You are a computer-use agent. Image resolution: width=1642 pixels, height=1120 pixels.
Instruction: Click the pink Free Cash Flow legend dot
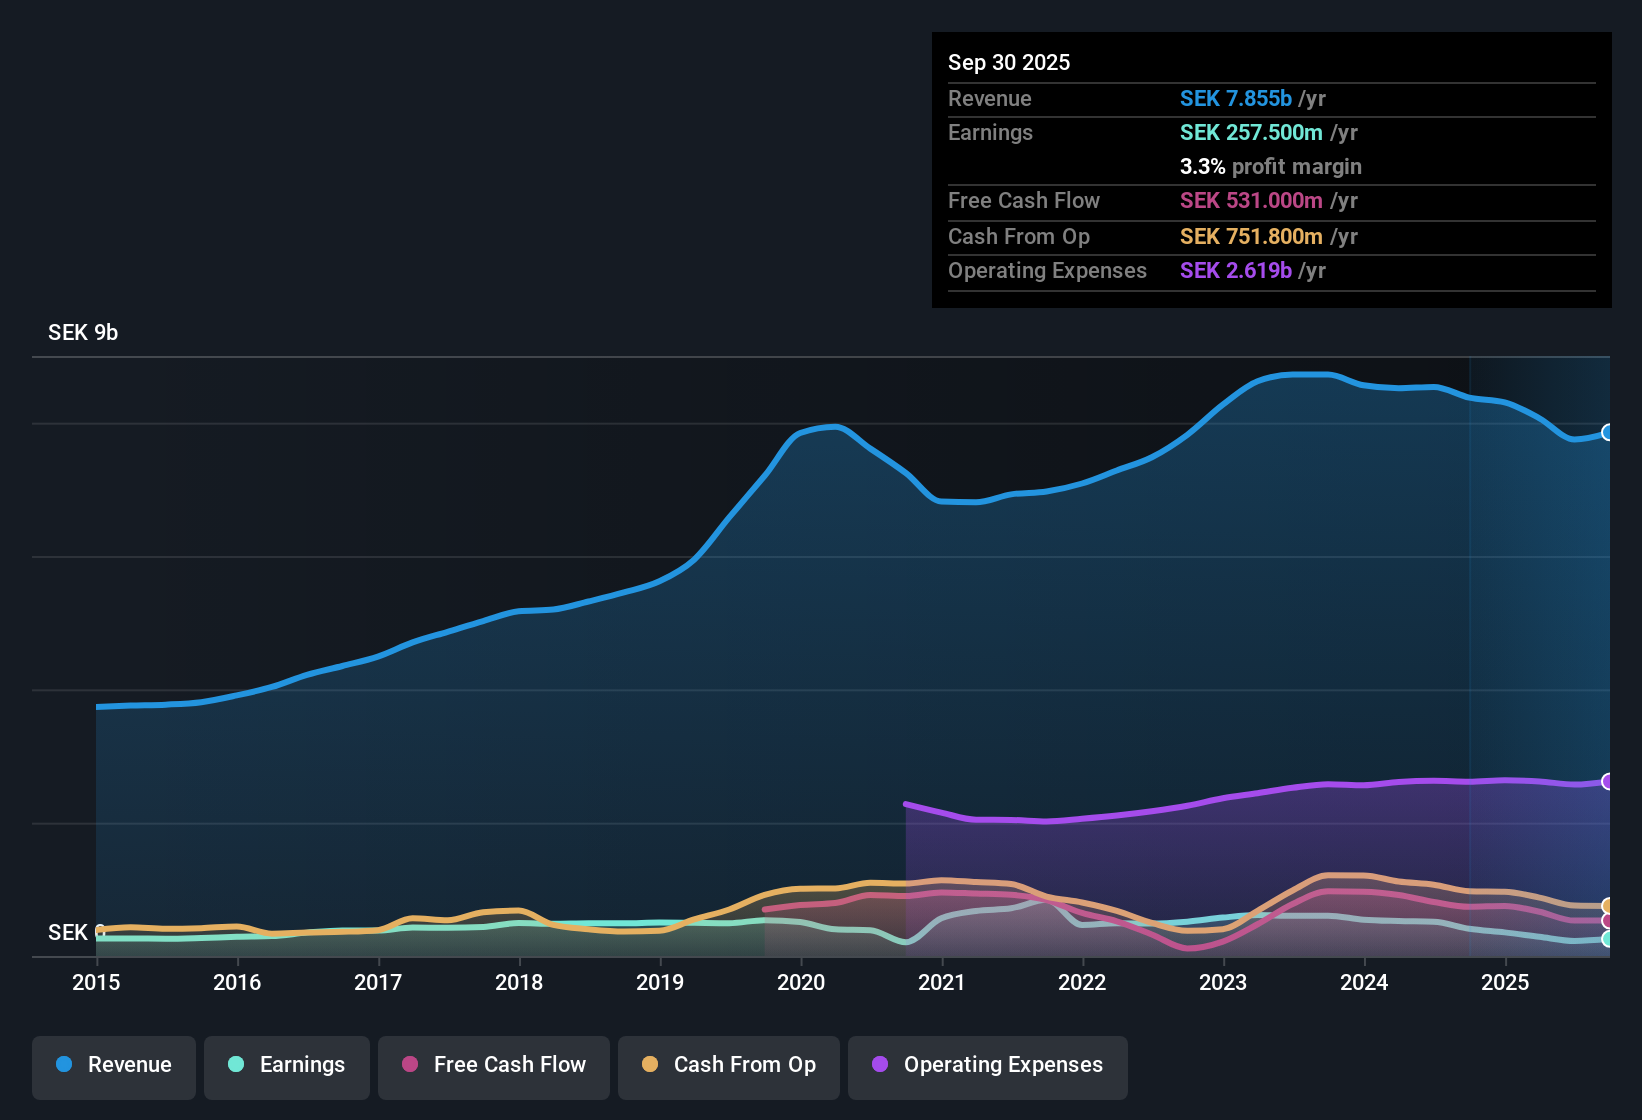click(409, 1065)
